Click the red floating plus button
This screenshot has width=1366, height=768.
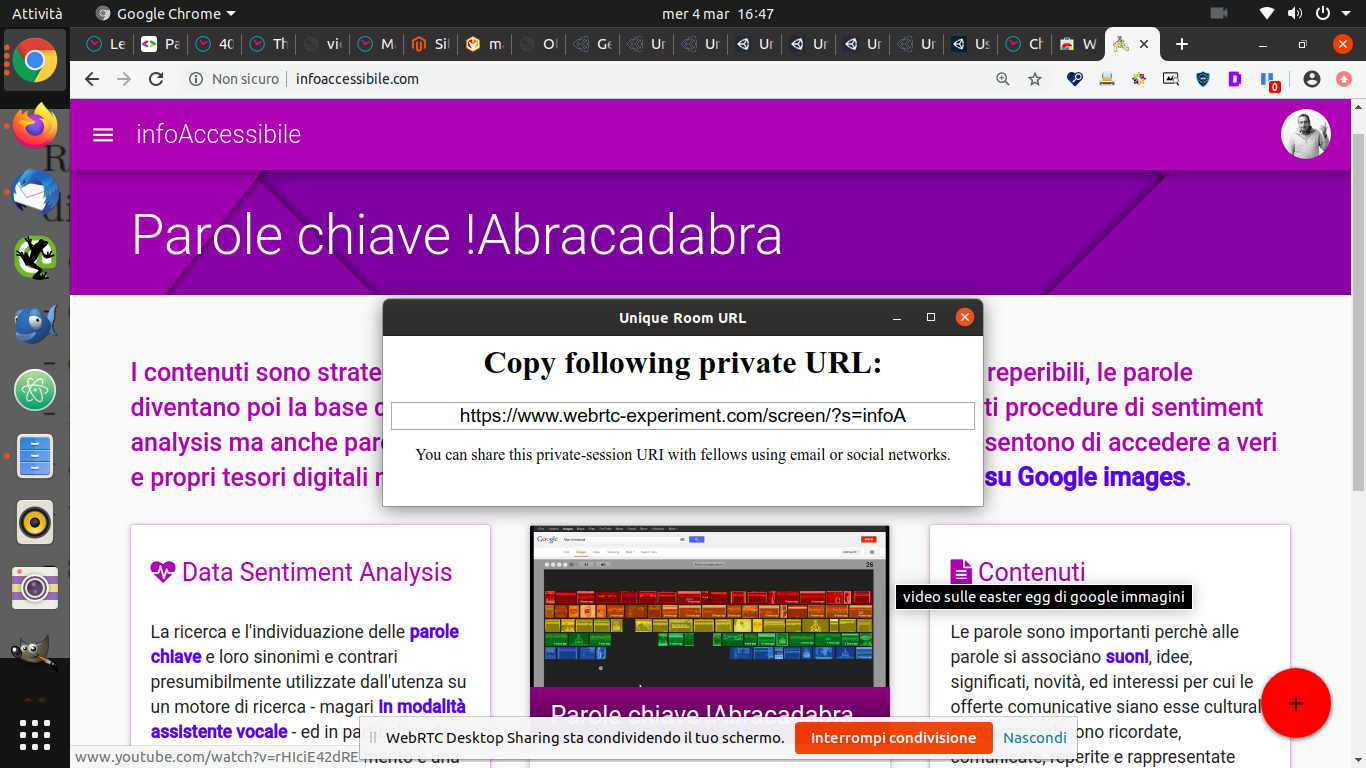(x=1295, y=703)
